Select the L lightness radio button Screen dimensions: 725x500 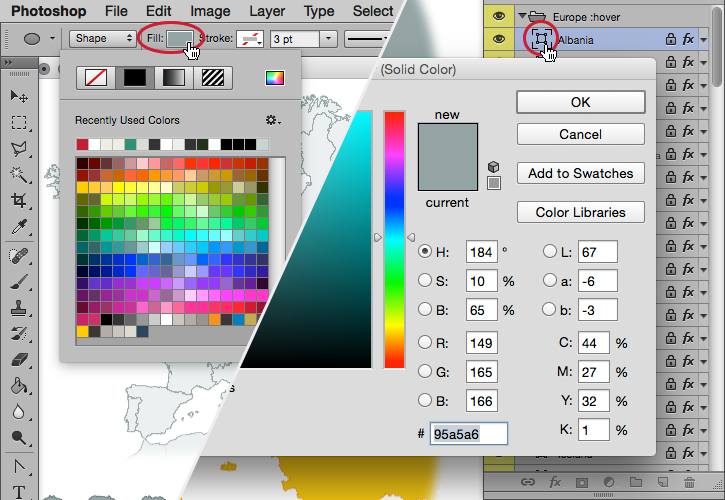[550, 251]
